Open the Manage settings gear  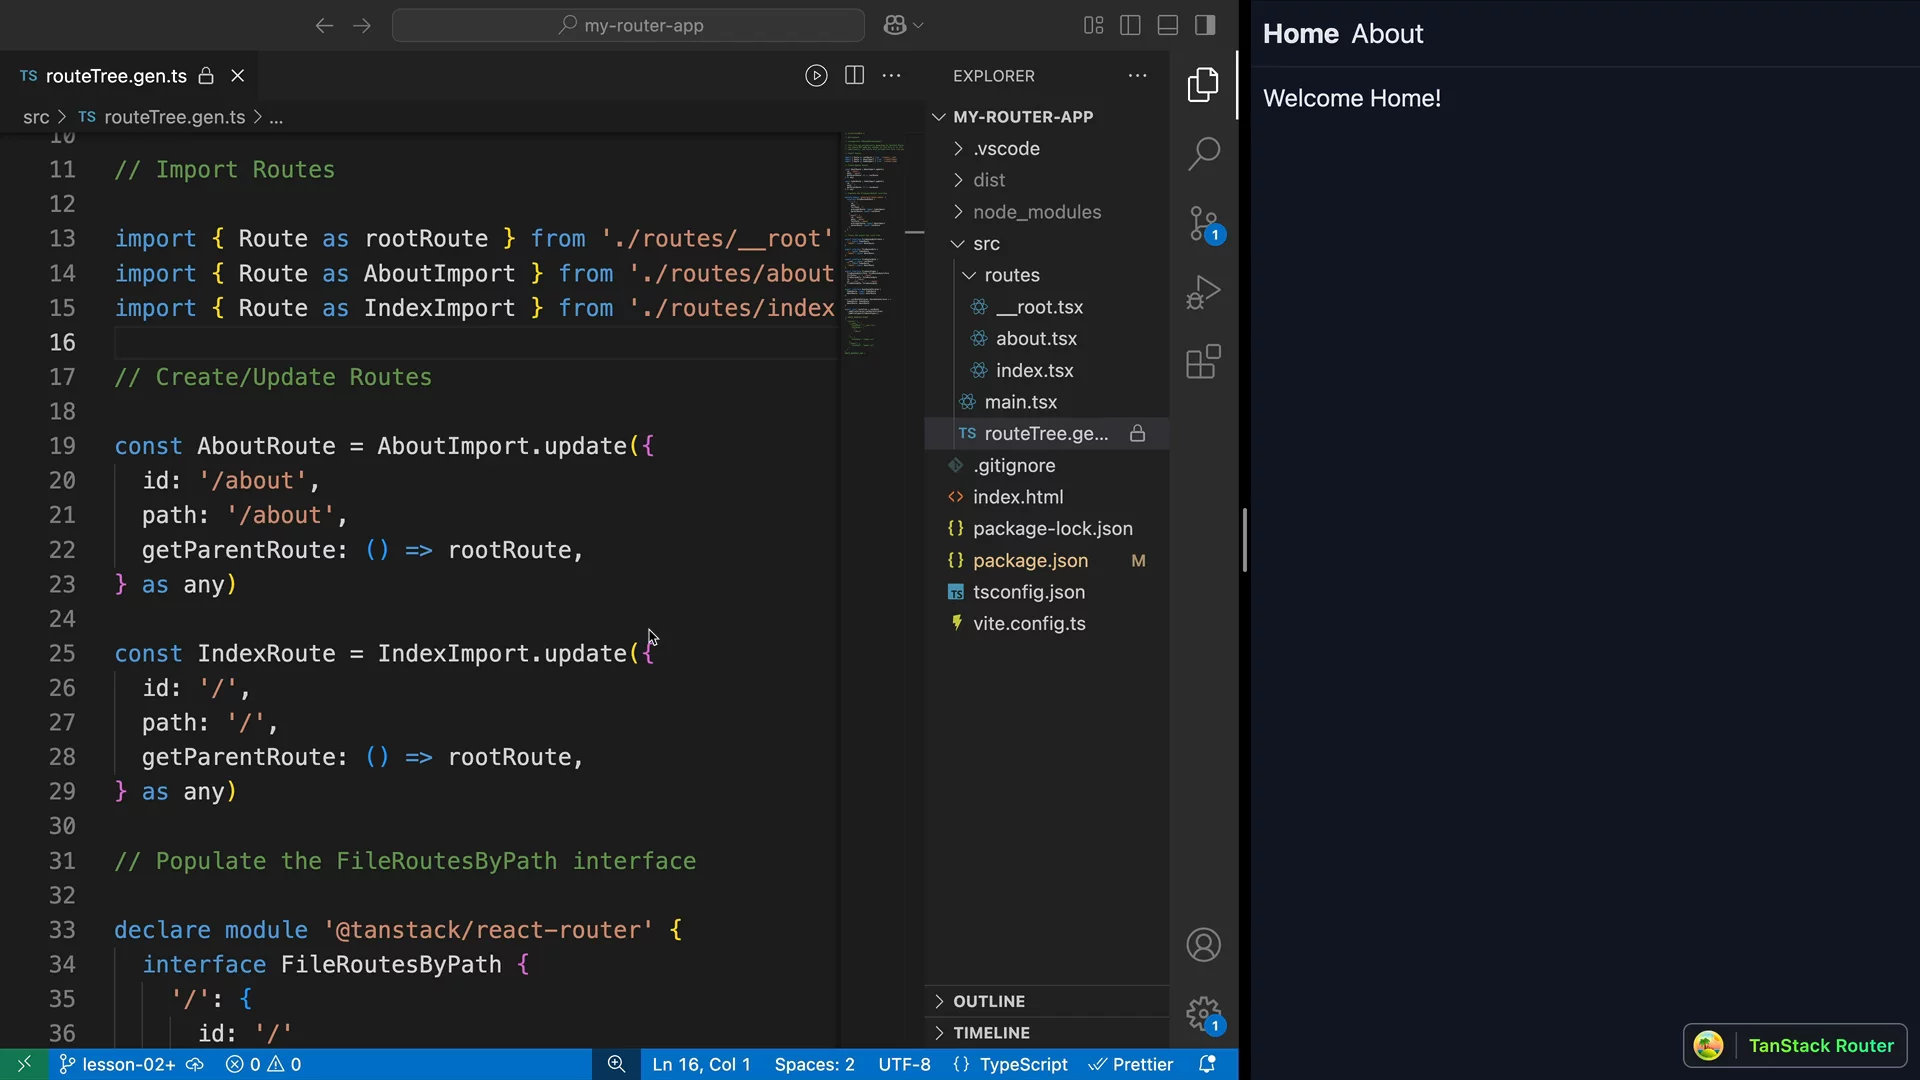tap(1203, 1014)
